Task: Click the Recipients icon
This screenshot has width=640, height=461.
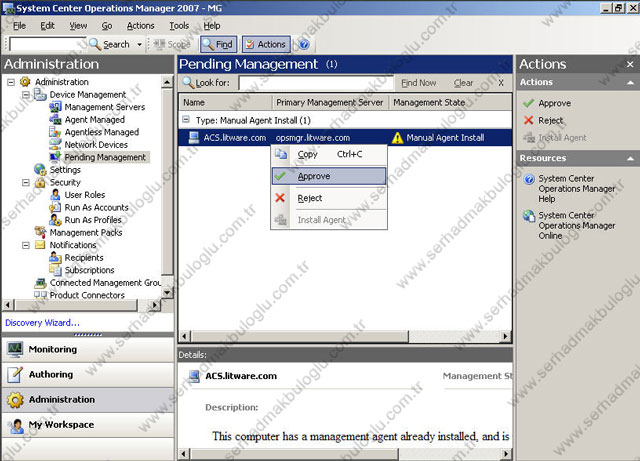Action: pyautogui.click(x=55, y=257)
